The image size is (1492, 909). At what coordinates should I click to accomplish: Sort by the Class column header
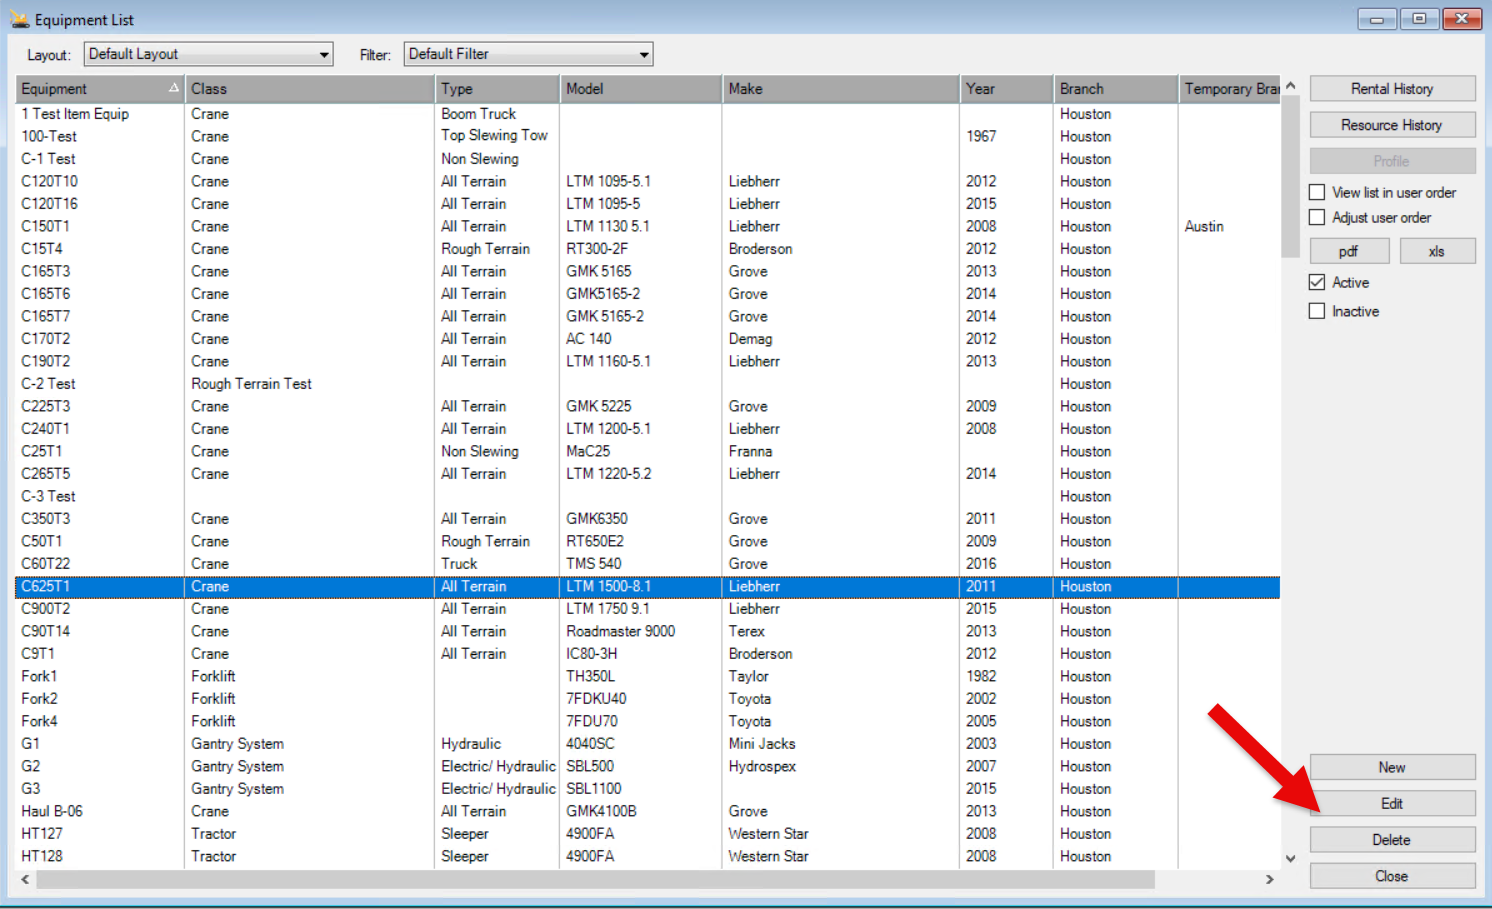click(x=310, y=89)
